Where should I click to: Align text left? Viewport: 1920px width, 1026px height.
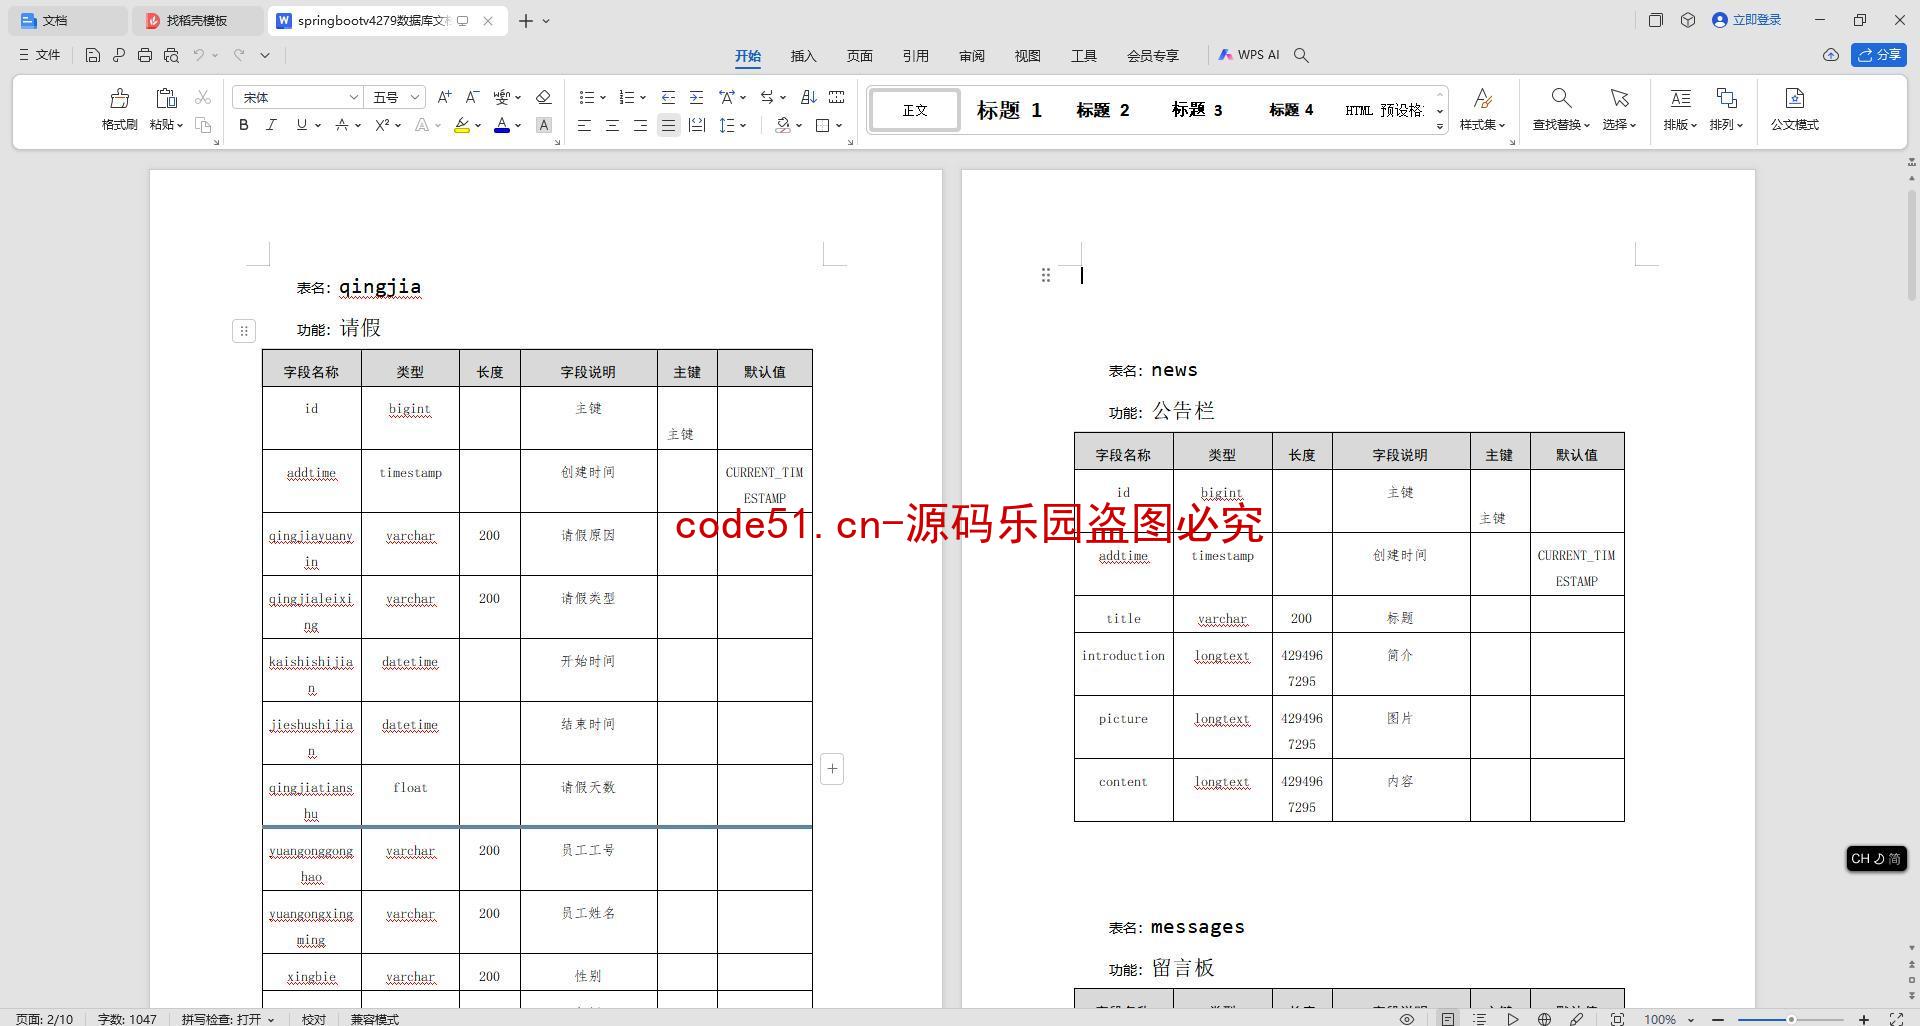click(584, 125)
